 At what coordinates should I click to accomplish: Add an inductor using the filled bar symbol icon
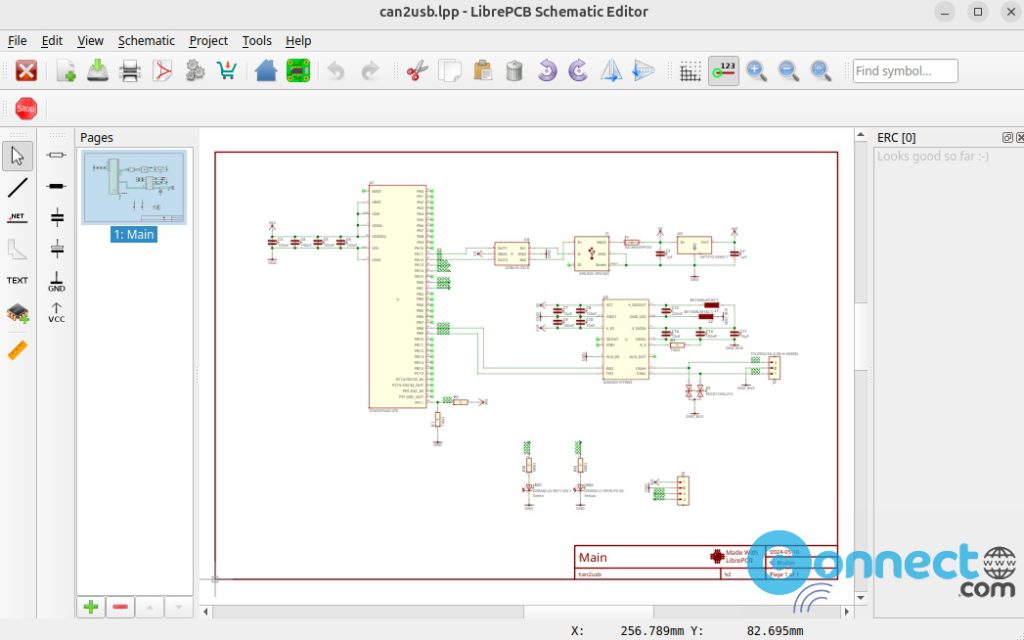pos(57,186)
